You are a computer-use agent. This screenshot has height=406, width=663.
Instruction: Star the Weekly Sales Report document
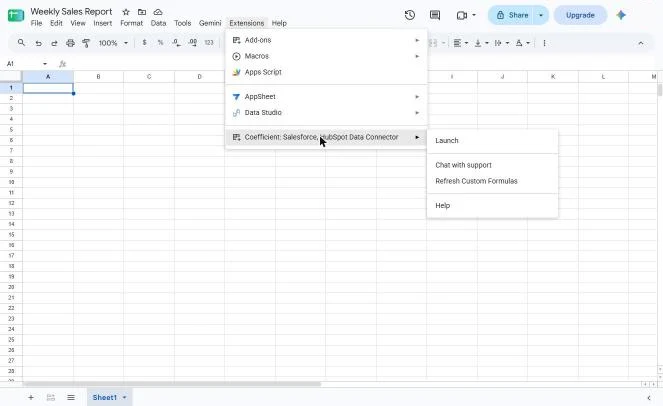click(x=126, y=12)
